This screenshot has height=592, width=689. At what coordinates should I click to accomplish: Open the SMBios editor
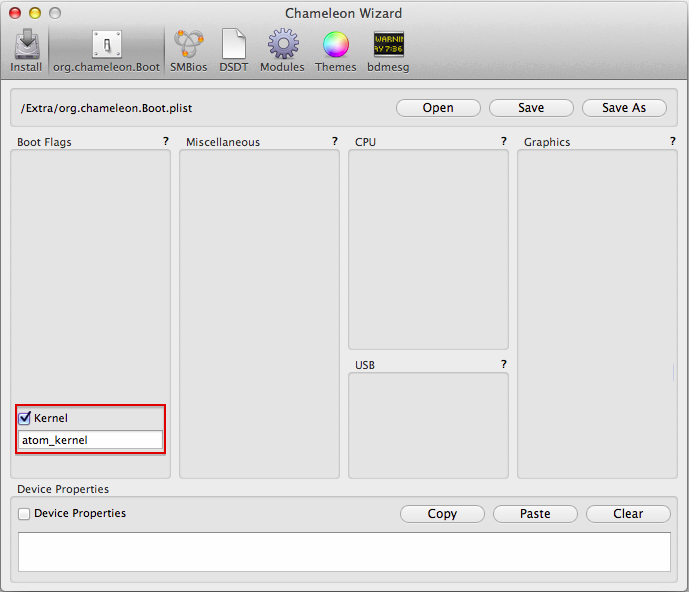click(x=187, y=50)
